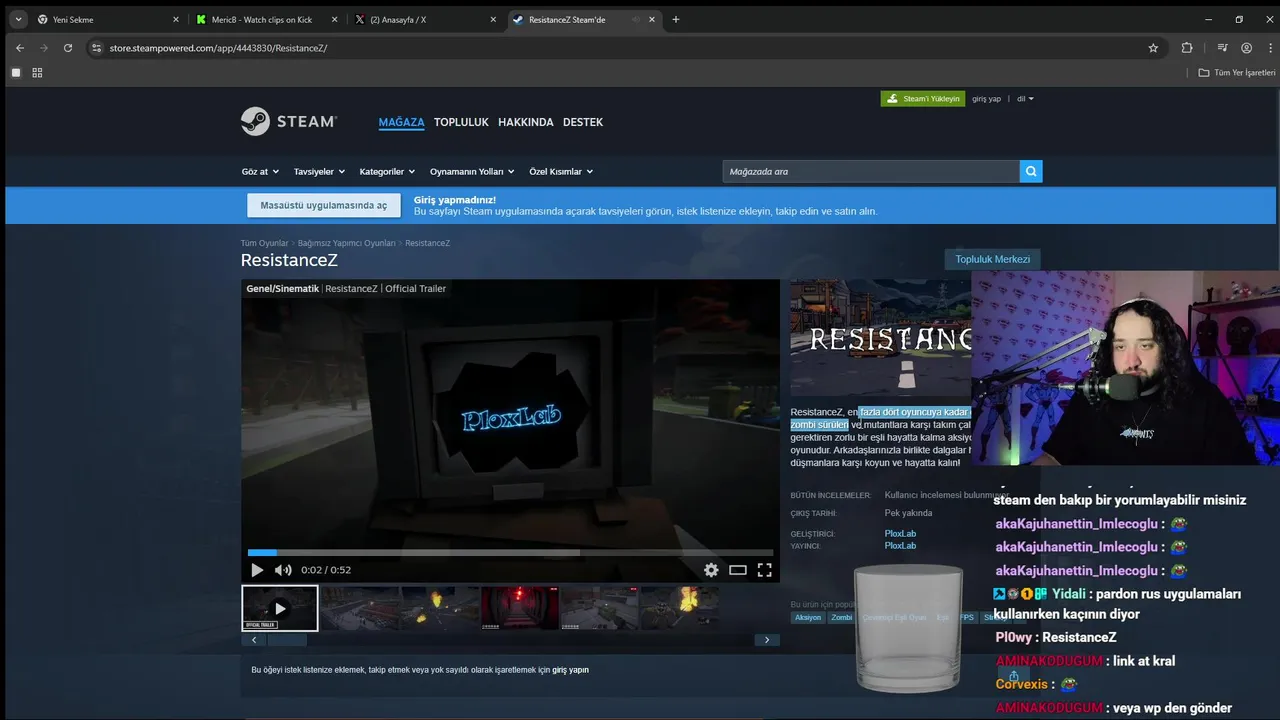Click Masaüstü uygulamasında aç button
This screenshot has width=1280, height=720.
324,205
